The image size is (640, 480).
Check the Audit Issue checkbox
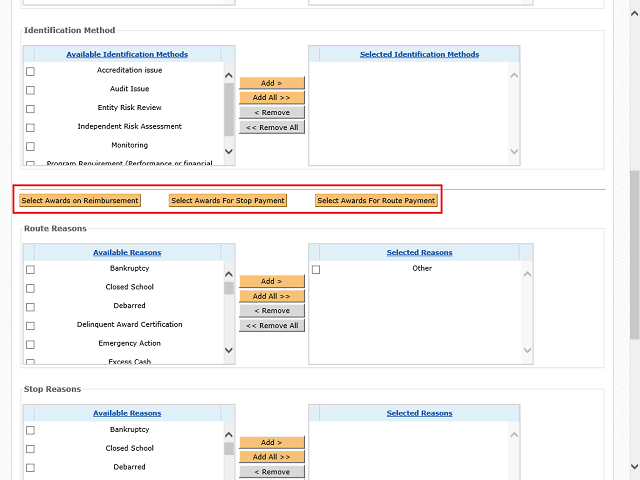coord(30,90)
